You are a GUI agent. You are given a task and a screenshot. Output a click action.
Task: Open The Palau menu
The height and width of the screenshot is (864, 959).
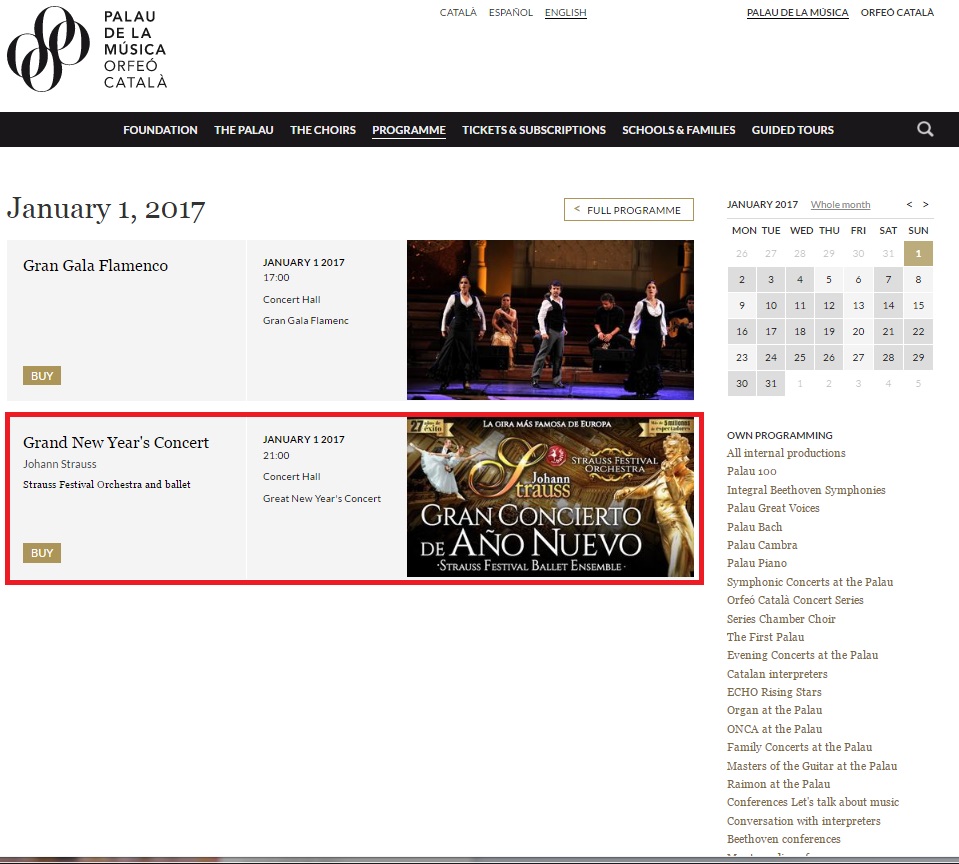click(x=243, y=130)
